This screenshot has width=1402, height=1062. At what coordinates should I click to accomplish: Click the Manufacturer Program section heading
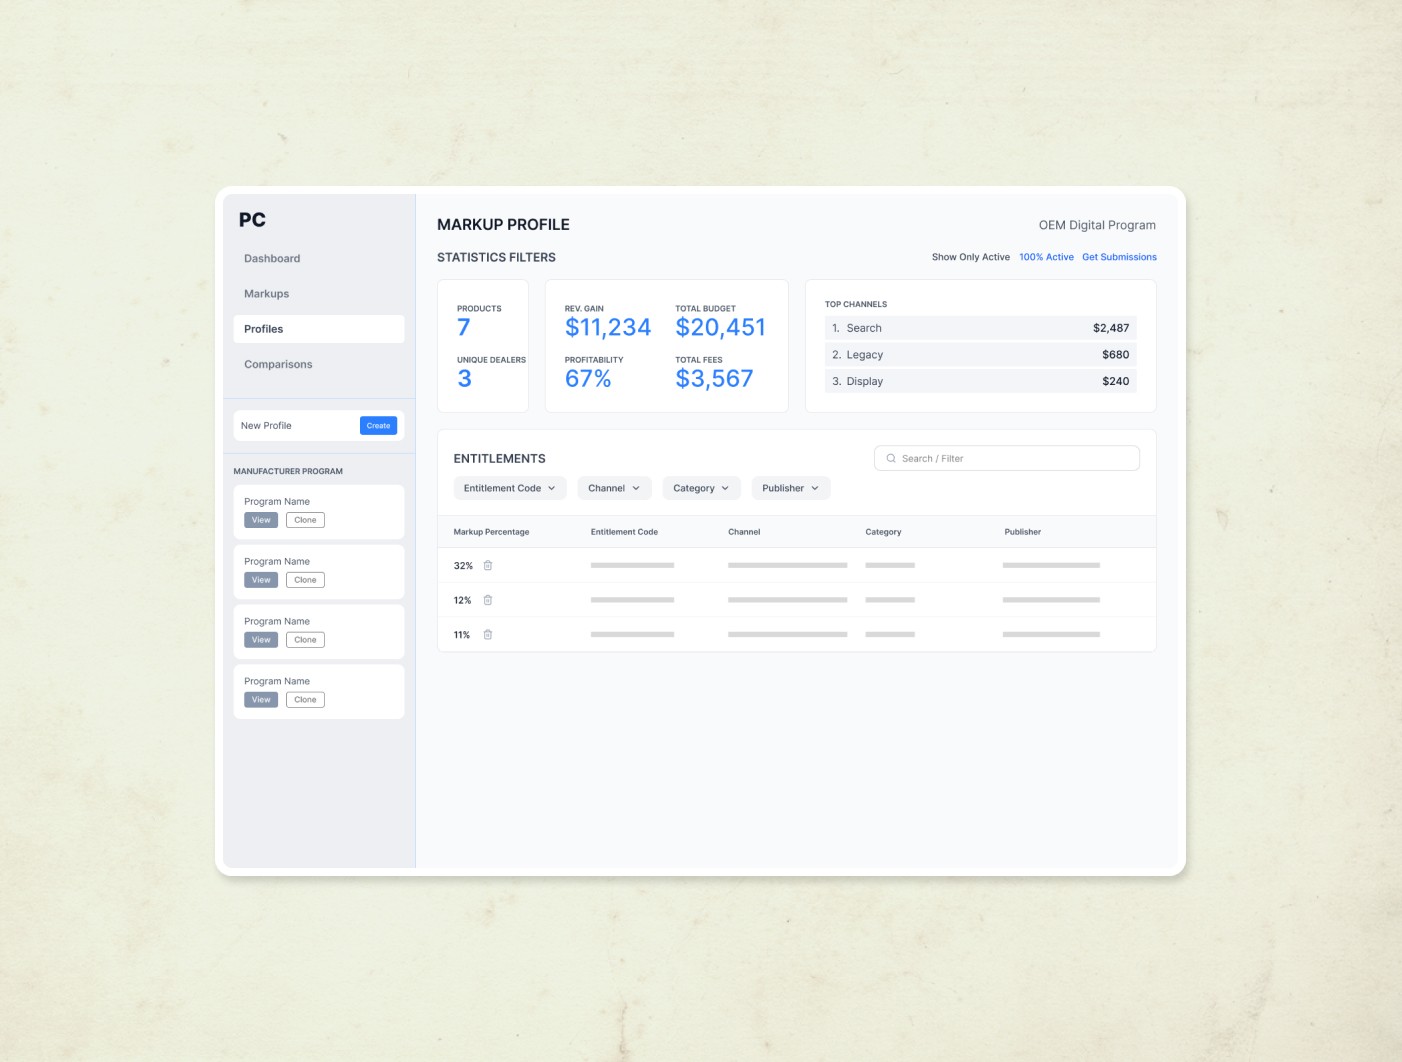(288, 471)
